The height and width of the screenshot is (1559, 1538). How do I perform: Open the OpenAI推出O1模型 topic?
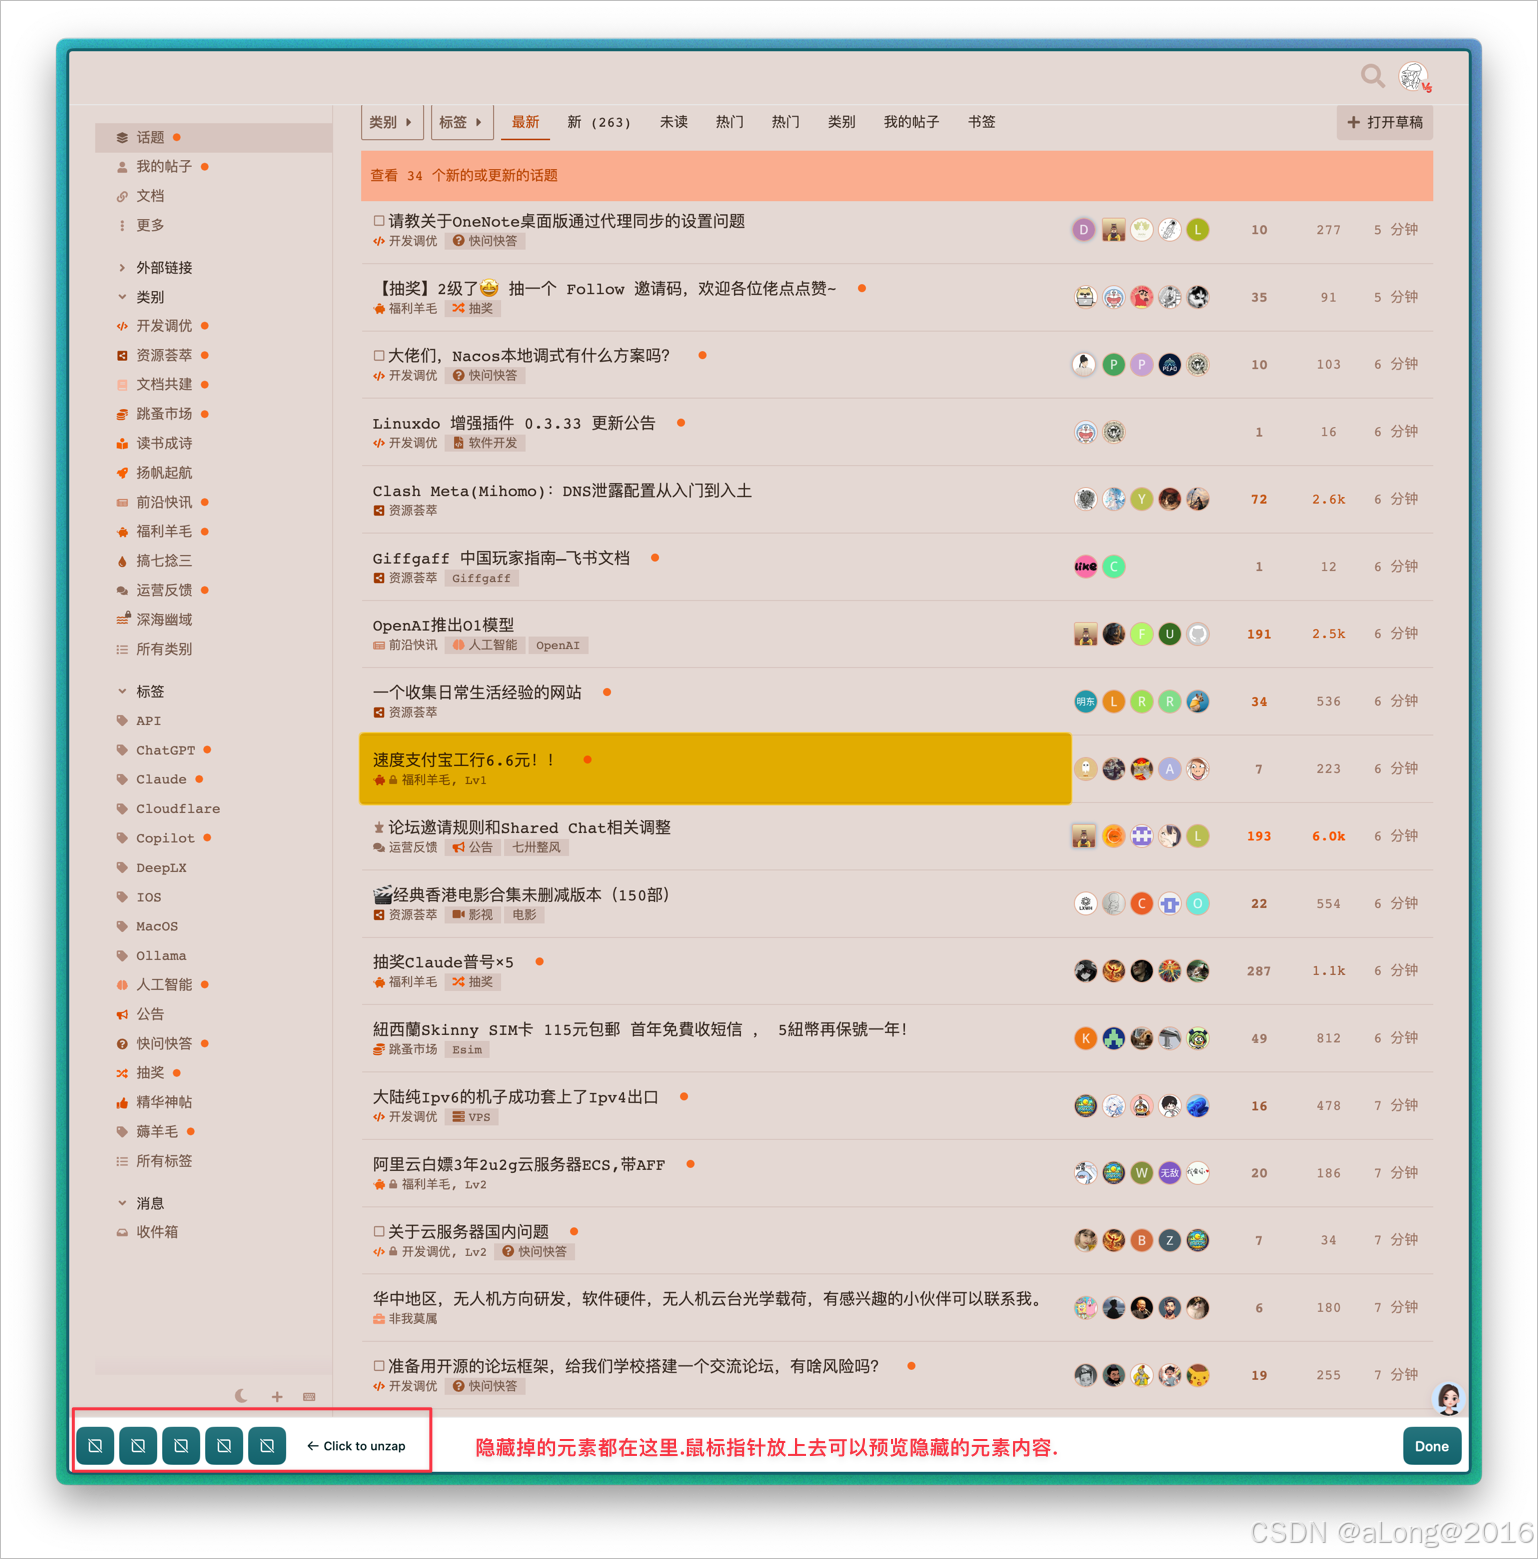[x=443, y=625]
